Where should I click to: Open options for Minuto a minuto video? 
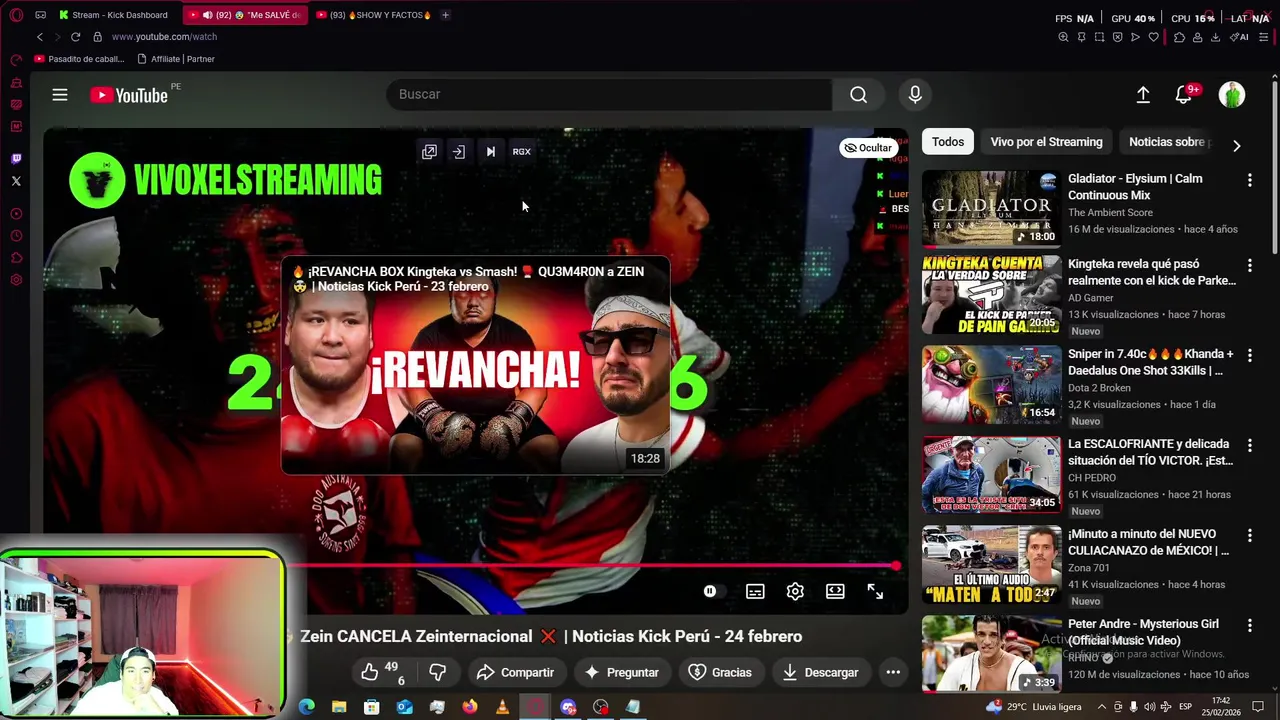[1249, 535]
